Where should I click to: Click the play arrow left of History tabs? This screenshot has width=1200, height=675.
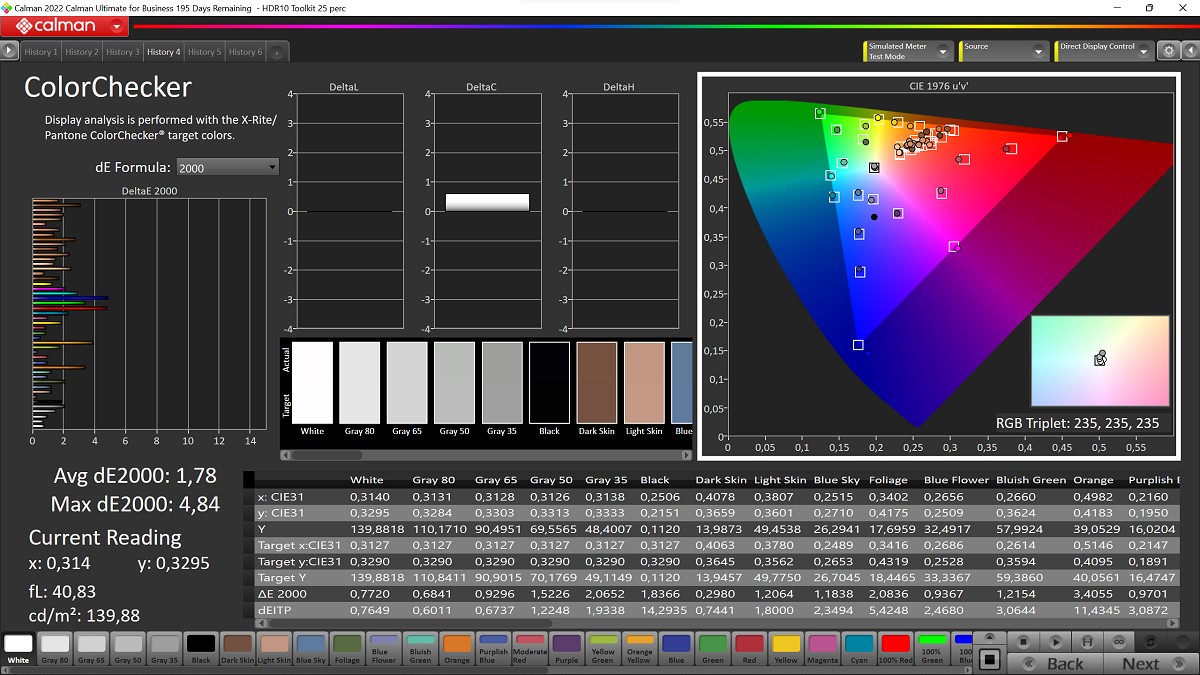10,50
